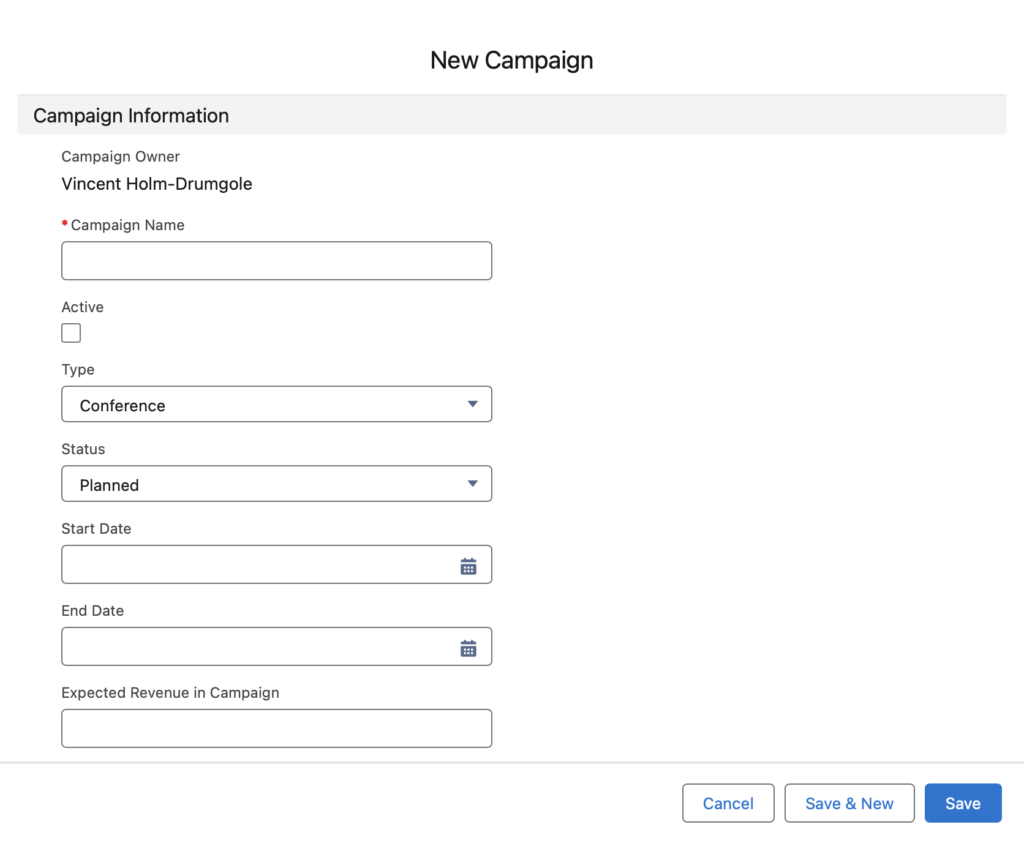Viewport: 1024px width, 841px height.
Task: Open the End Date calendar picker icon
Action: tap(468, 648)
